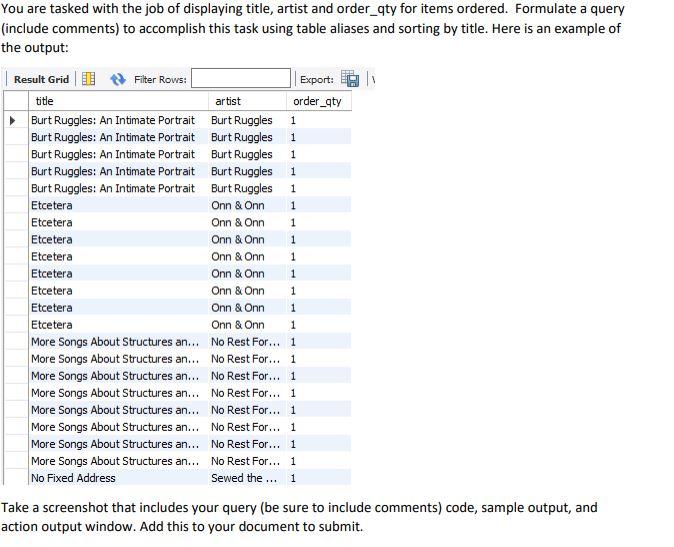Click the blue refresh arrows icon
Screen dimensions: 674x547
[x=118, y=79]
